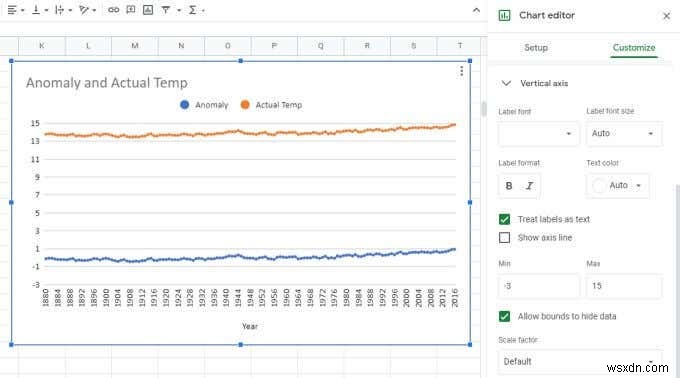This screenshot has width=680, height=378.
Task: Click the blue Anomaly legend dot
Action: [184, 104]
